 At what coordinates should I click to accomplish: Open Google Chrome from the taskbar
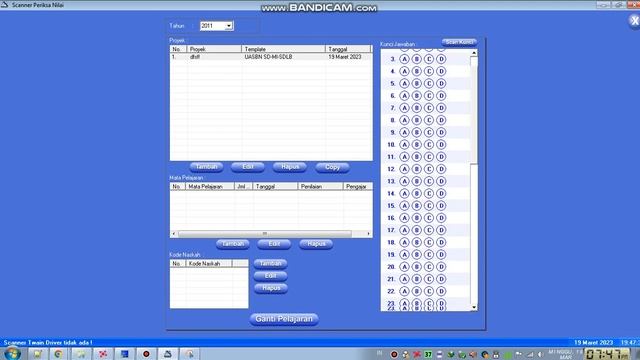[58, 354]
